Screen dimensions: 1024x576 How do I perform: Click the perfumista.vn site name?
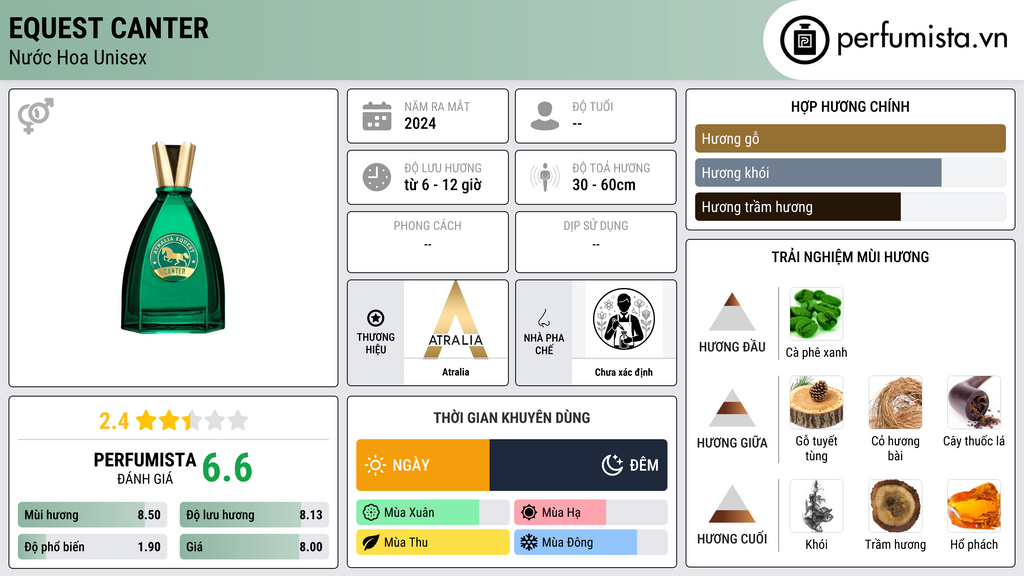922,39
